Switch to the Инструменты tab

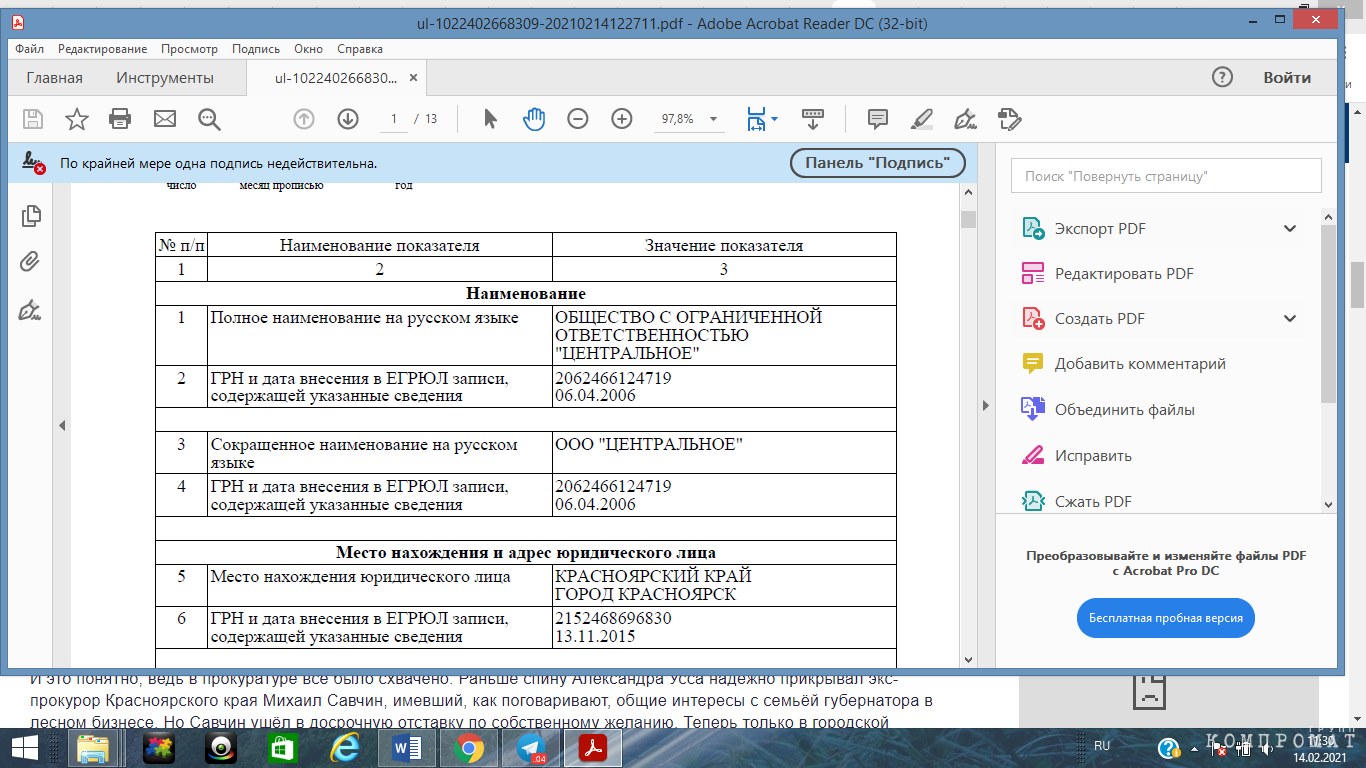pos(165,77)
